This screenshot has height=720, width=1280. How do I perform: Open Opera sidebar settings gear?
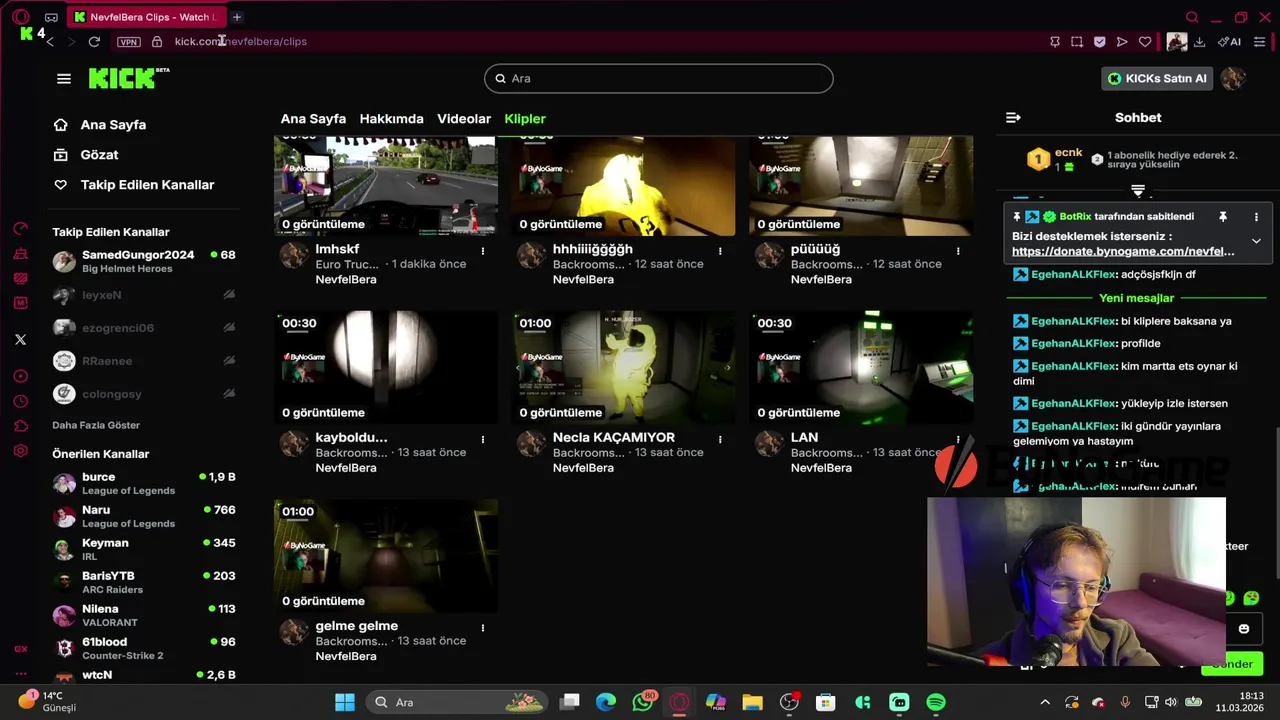20,451
